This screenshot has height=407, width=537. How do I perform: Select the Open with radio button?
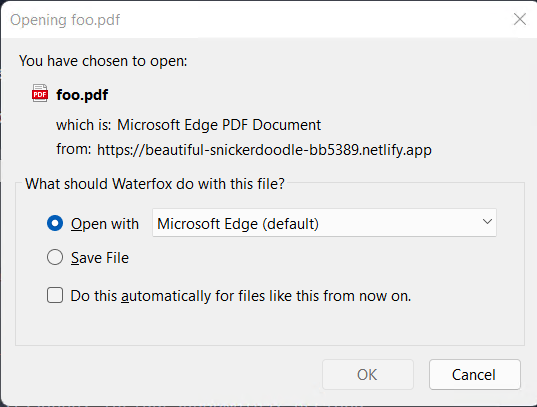click(x=55, y=223)
